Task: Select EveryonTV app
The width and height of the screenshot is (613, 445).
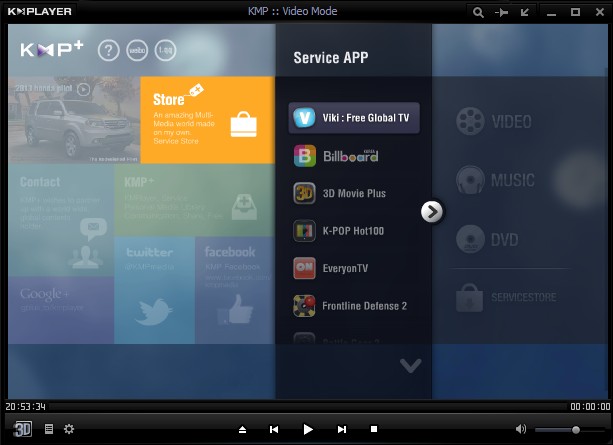Action: click(354, 268)
